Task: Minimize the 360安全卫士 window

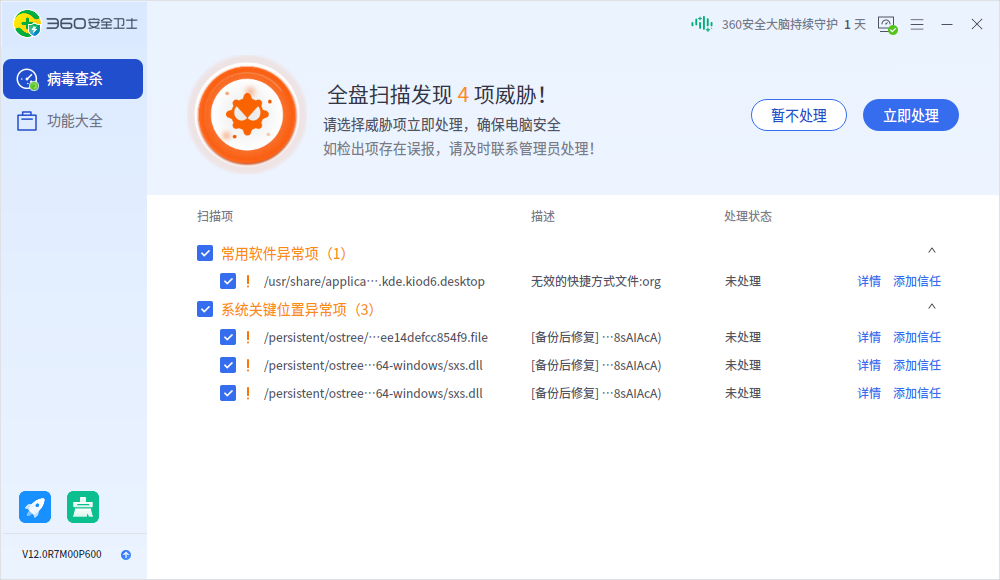Action: click(x=947, y=24)
